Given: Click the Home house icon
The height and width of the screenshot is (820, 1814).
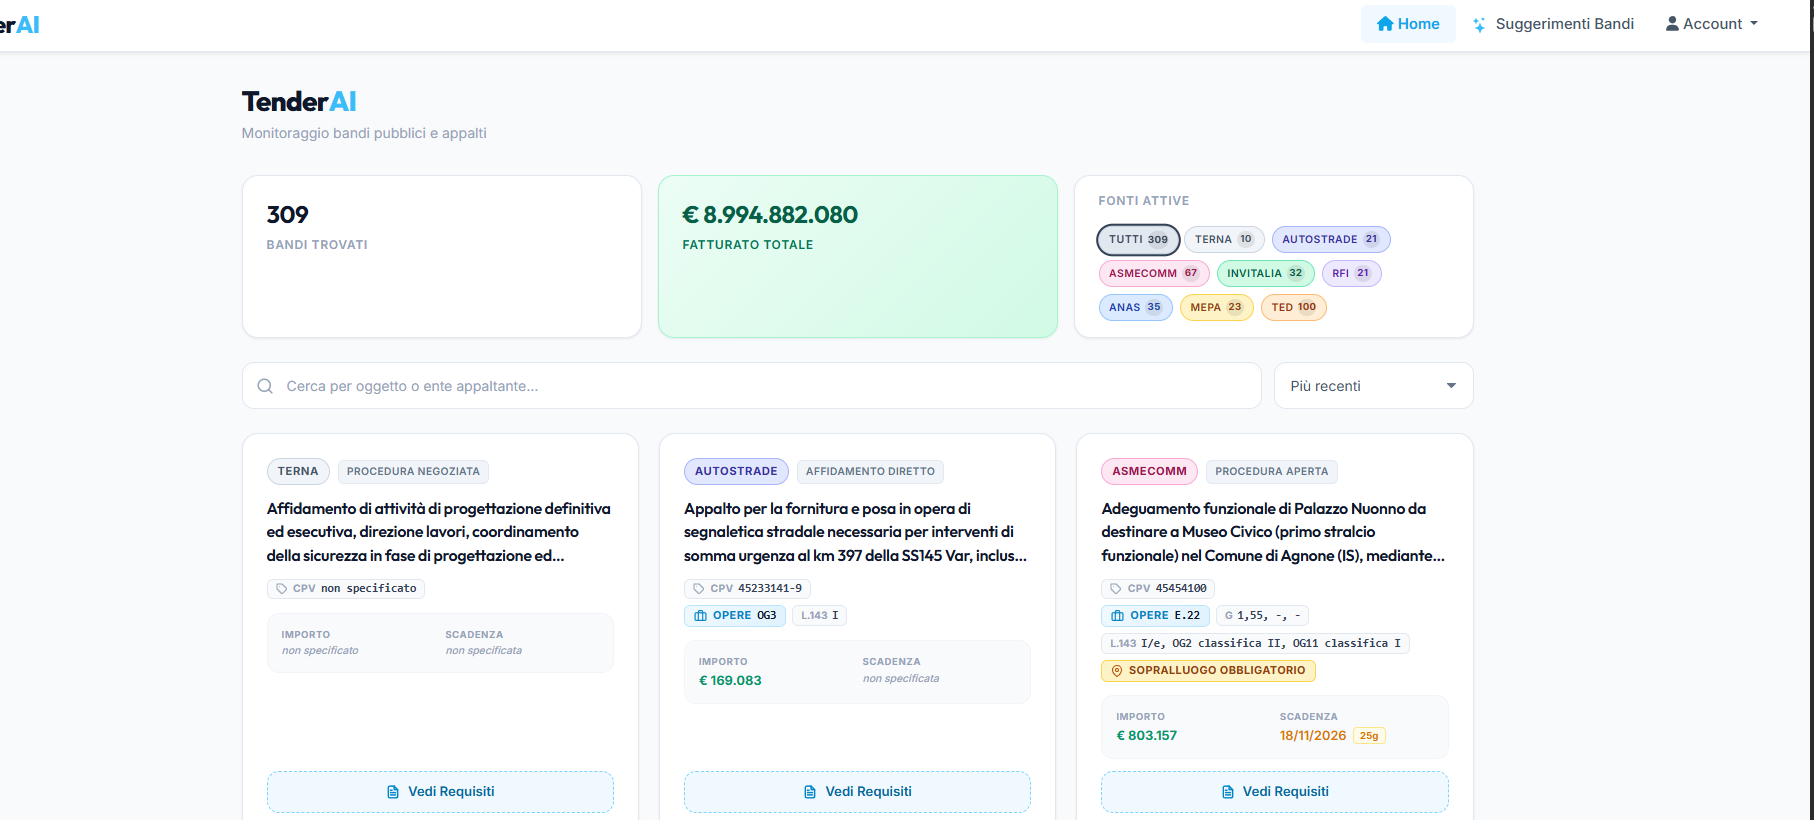Looking at the screenshot, I should coord(1385,24).
